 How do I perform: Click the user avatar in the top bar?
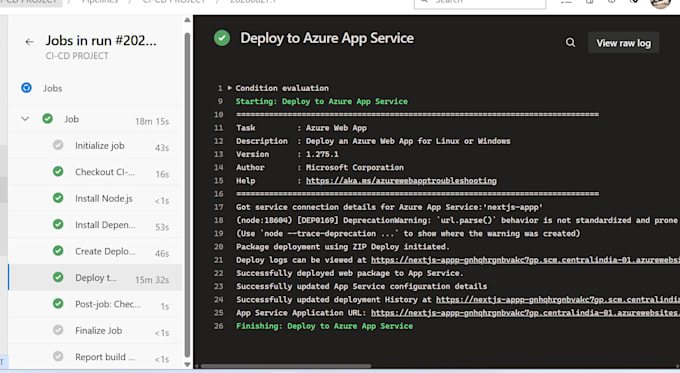click(x=660, y=2)
